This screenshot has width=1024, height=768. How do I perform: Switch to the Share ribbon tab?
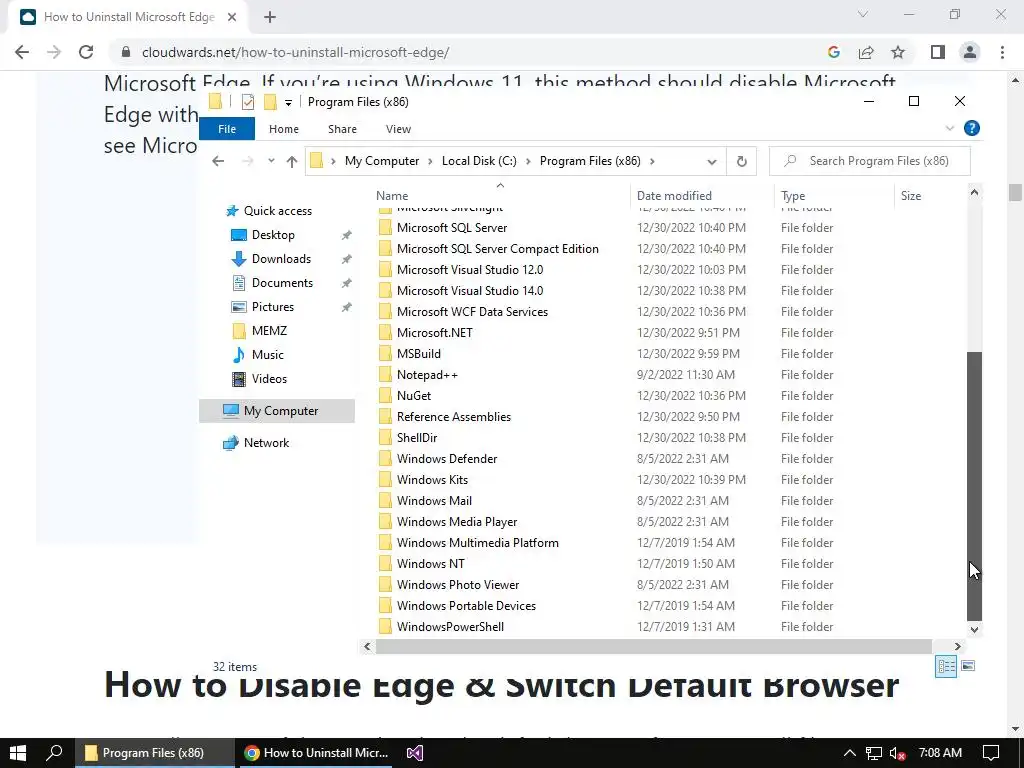(342, 129)
